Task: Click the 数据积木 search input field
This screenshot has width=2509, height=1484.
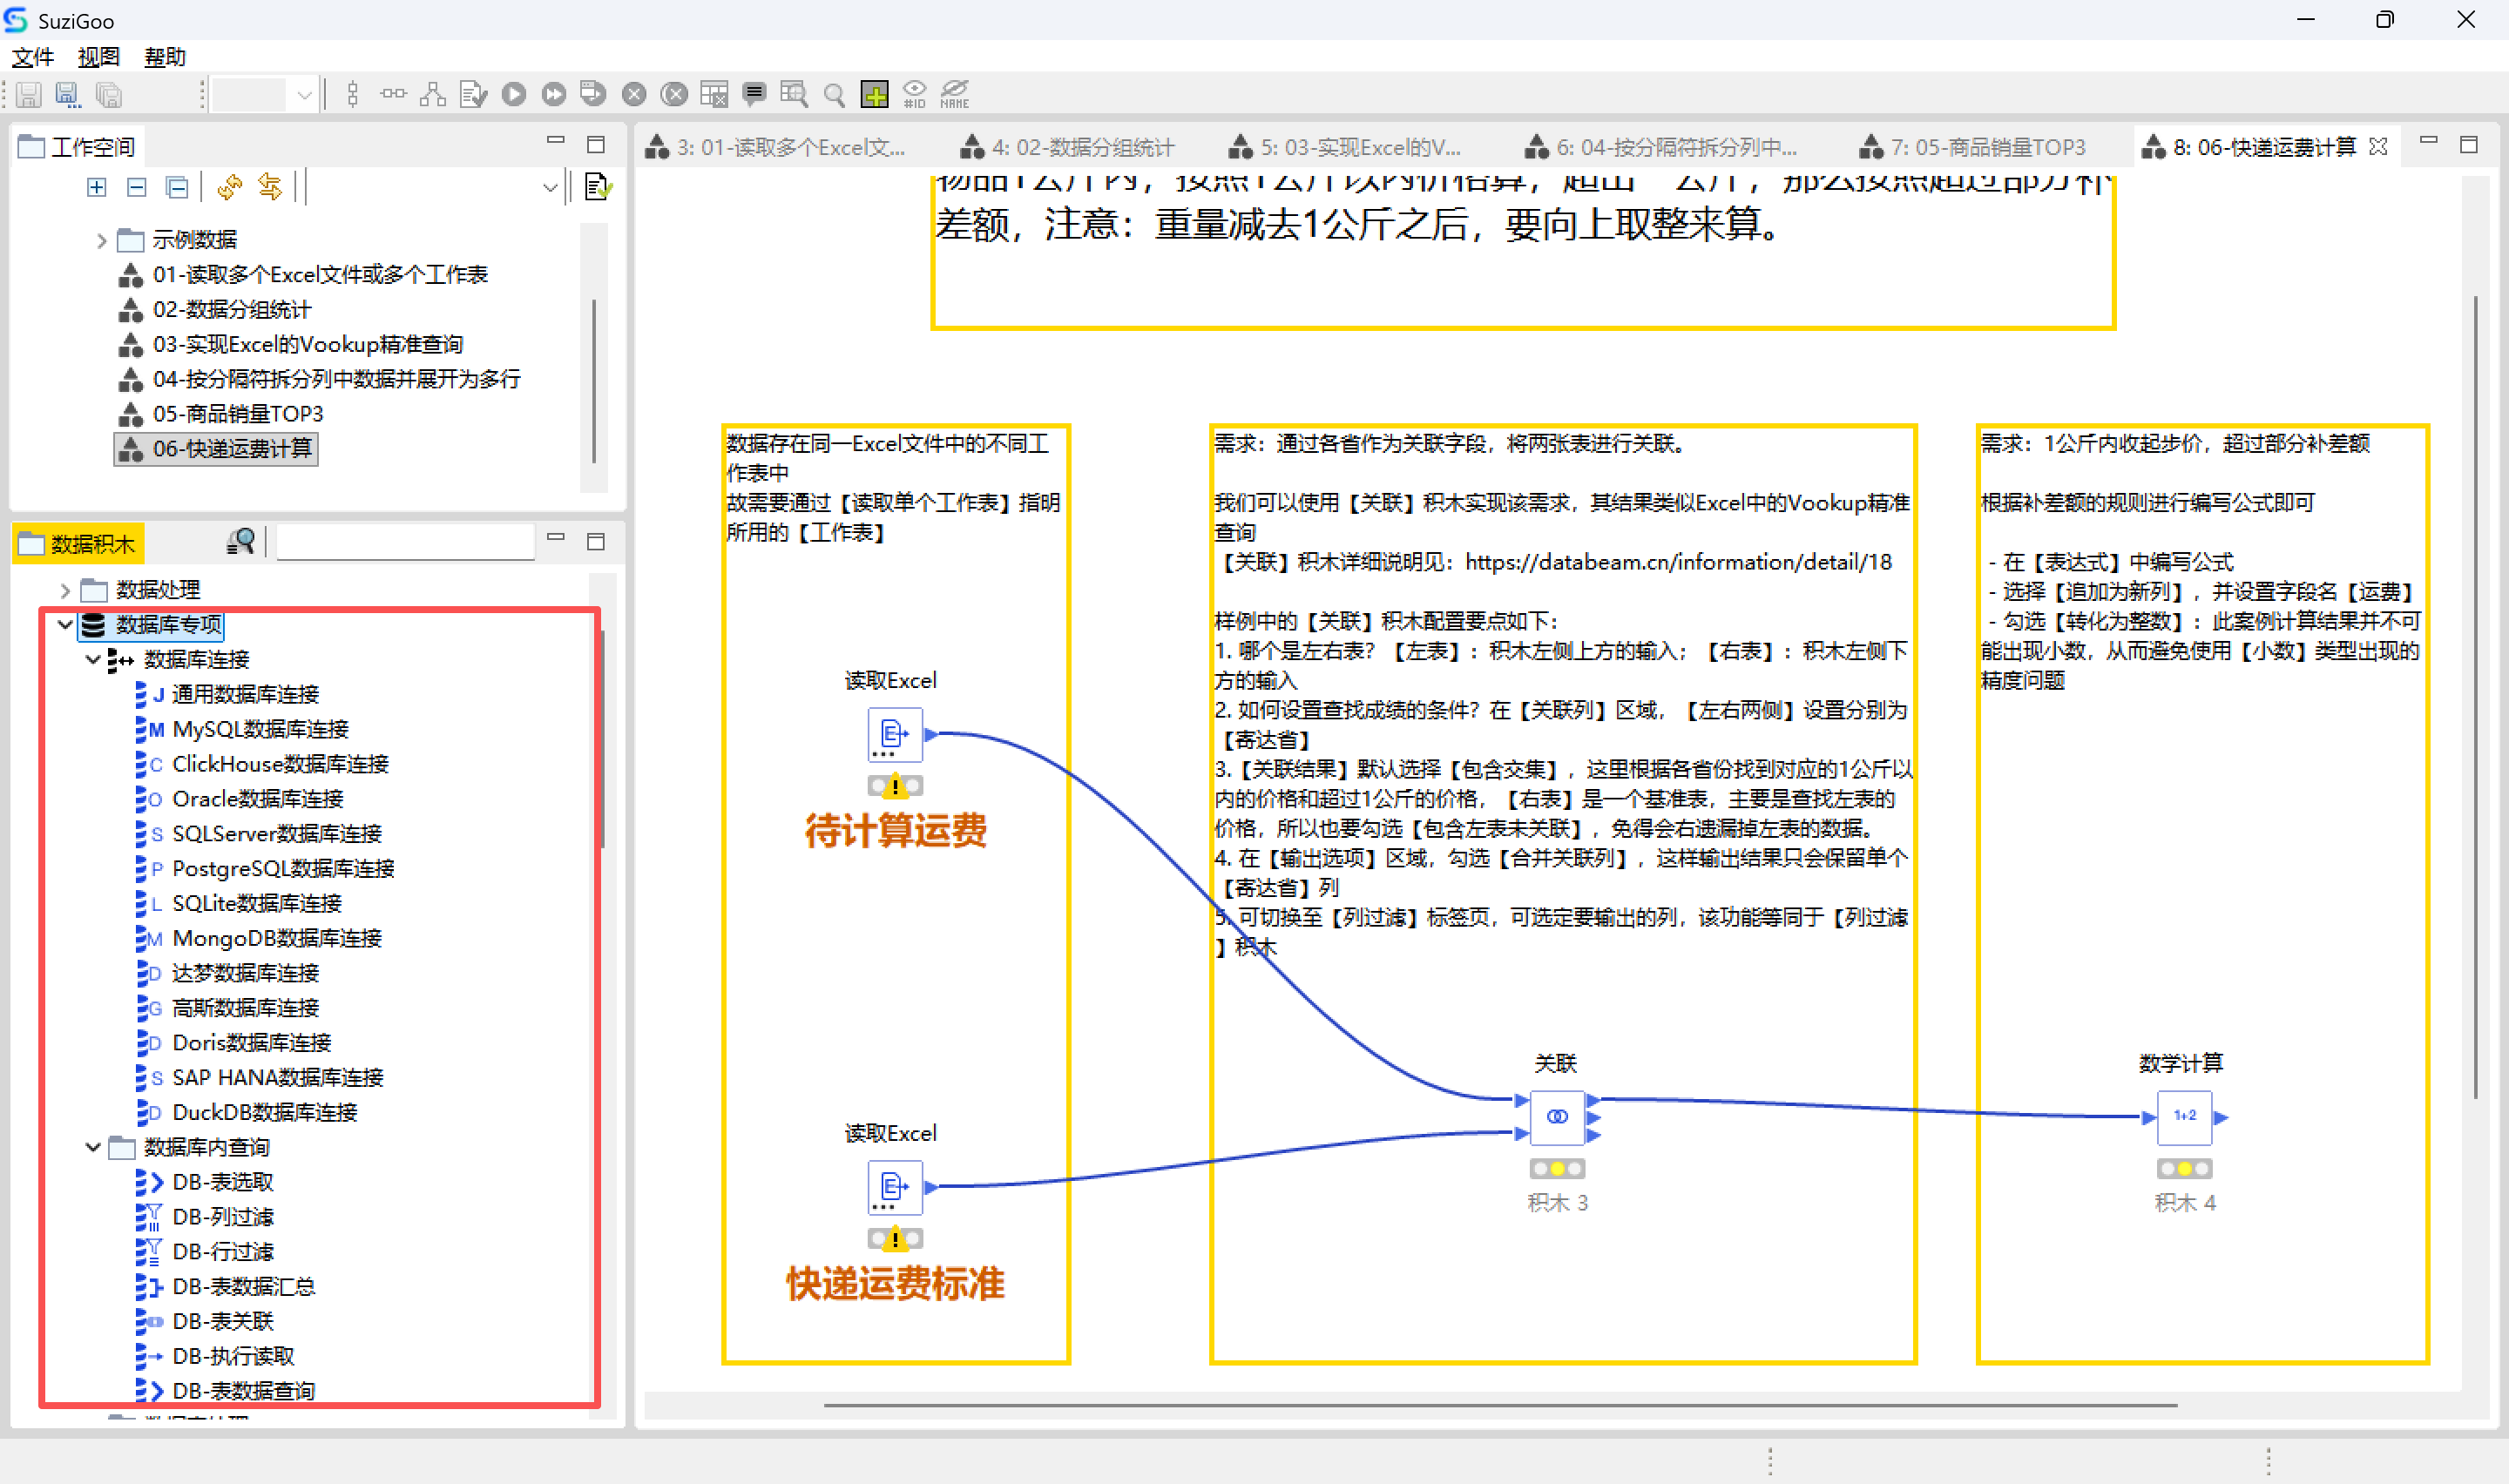Action: coord(405,542)
